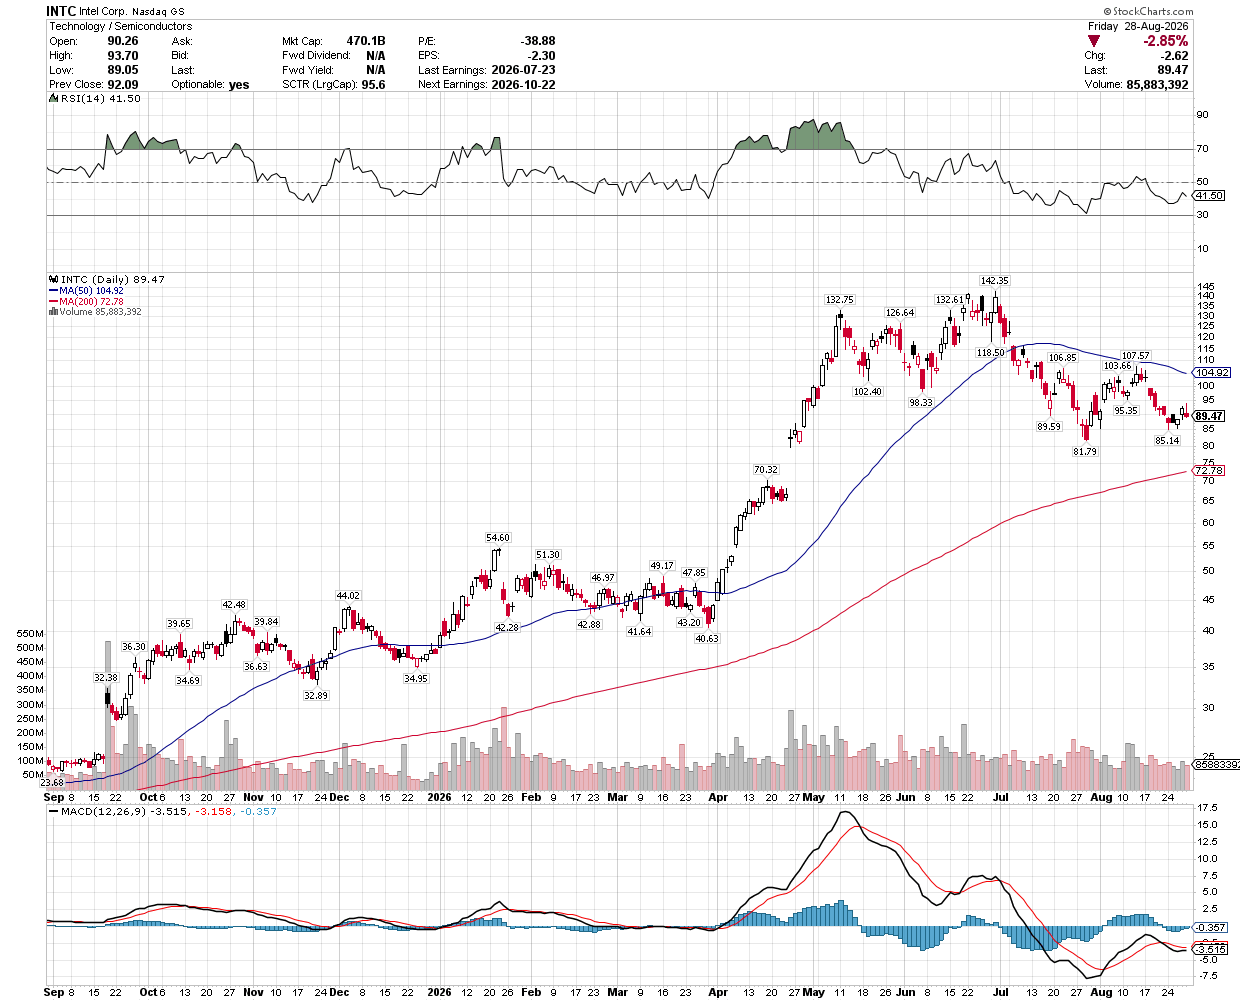Click the StockCharts.com copyright text

[x=1149, y=11]
